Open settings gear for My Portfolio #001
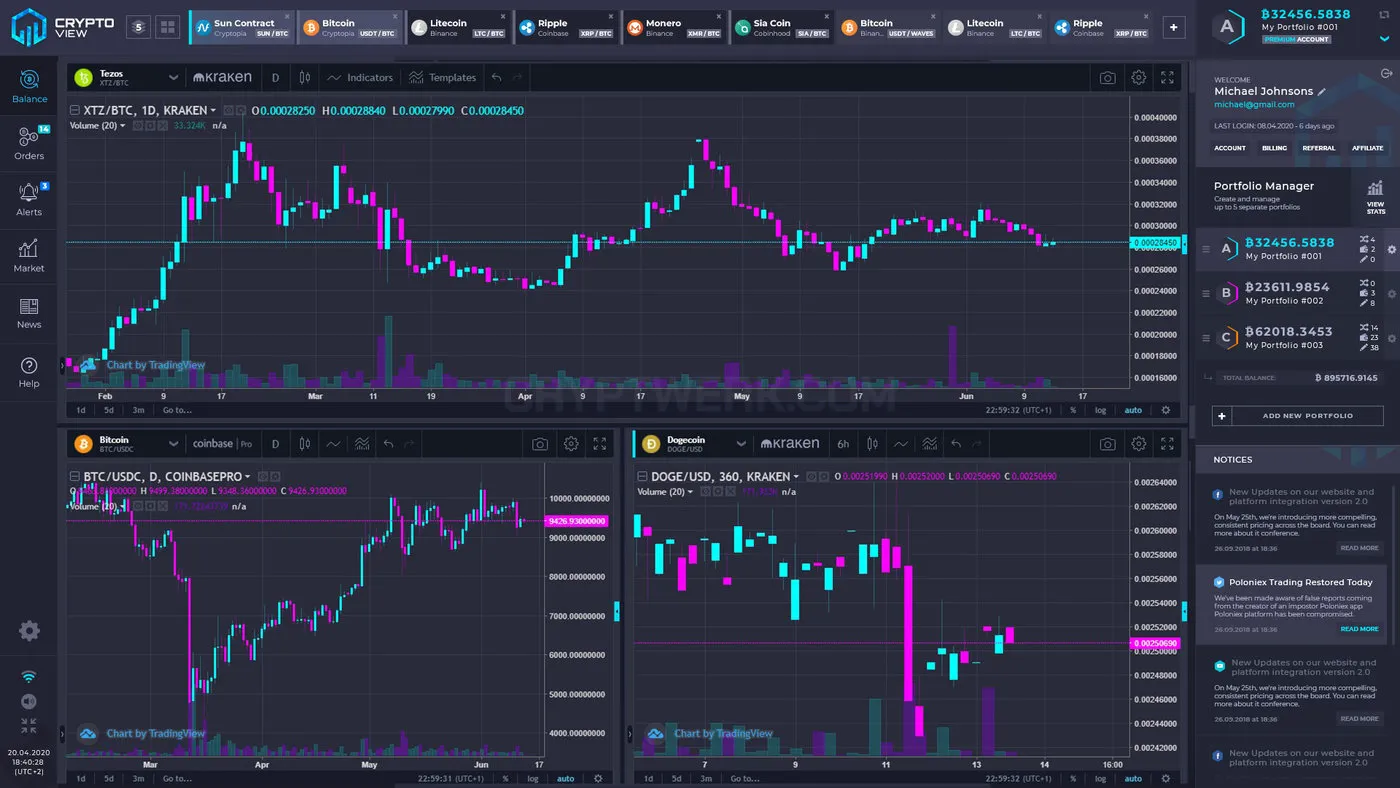1400x788 pixels. pyautogui.click(x=1391, y=249)
